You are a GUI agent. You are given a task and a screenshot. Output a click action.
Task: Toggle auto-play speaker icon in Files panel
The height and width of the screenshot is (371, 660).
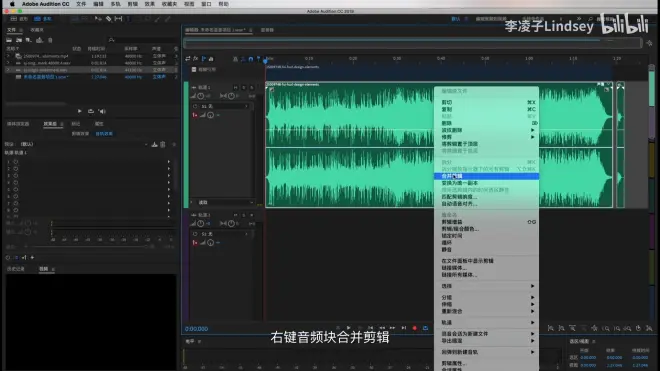102,111
